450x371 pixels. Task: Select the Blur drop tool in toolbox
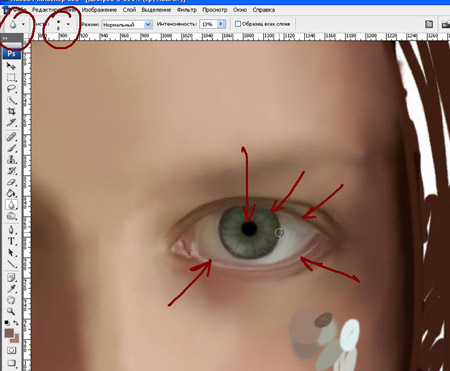[x=11, y=205]
